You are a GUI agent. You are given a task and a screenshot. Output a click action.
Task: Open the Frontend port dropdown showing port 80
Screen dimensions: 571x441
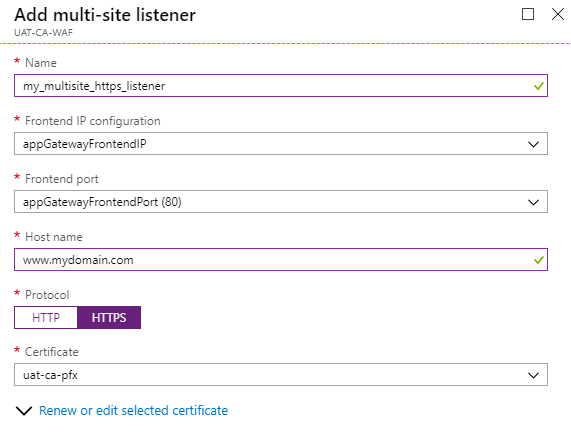coord(281,201)
